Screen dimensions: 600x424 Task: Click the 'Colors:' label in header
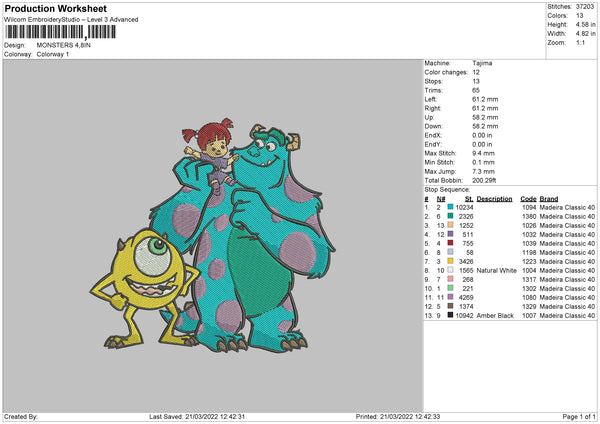(x=557, y=16)
